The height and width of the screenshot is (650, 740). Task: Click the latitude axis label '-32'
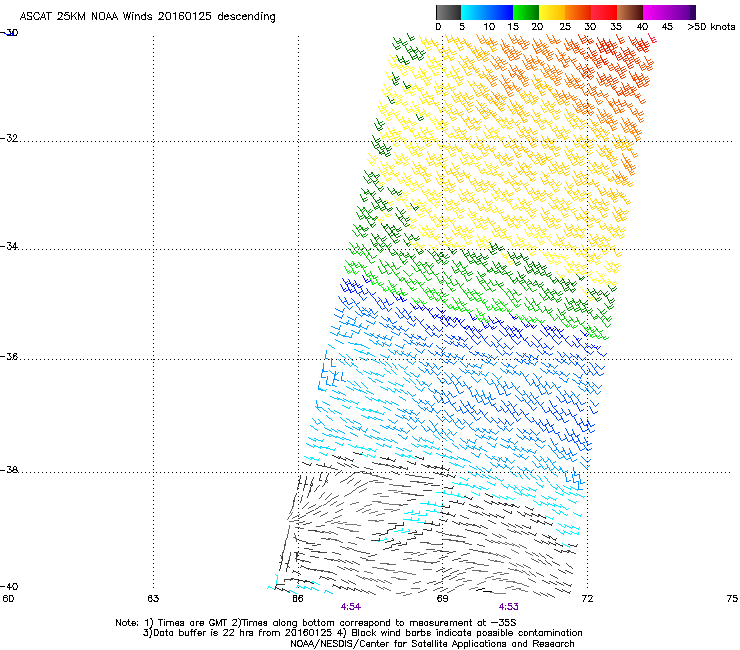click(9, 138)
